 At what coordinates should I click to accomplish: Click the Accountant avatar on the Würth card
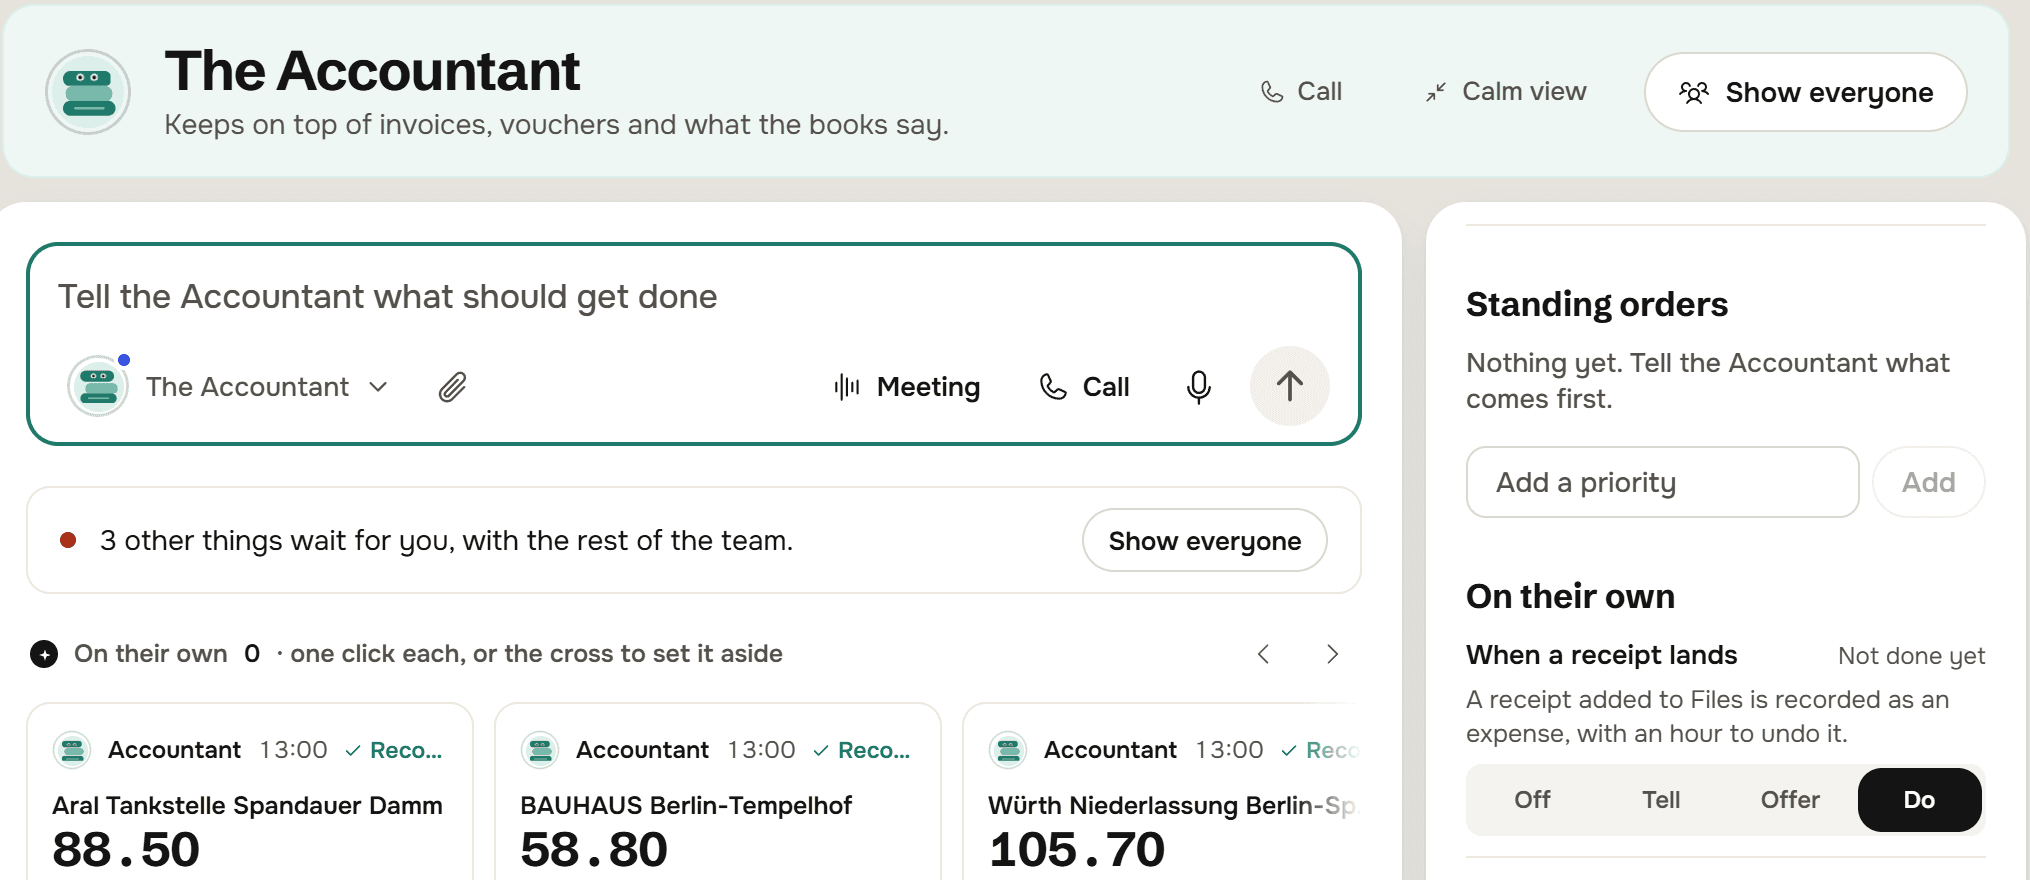(x=1008, y=750)
